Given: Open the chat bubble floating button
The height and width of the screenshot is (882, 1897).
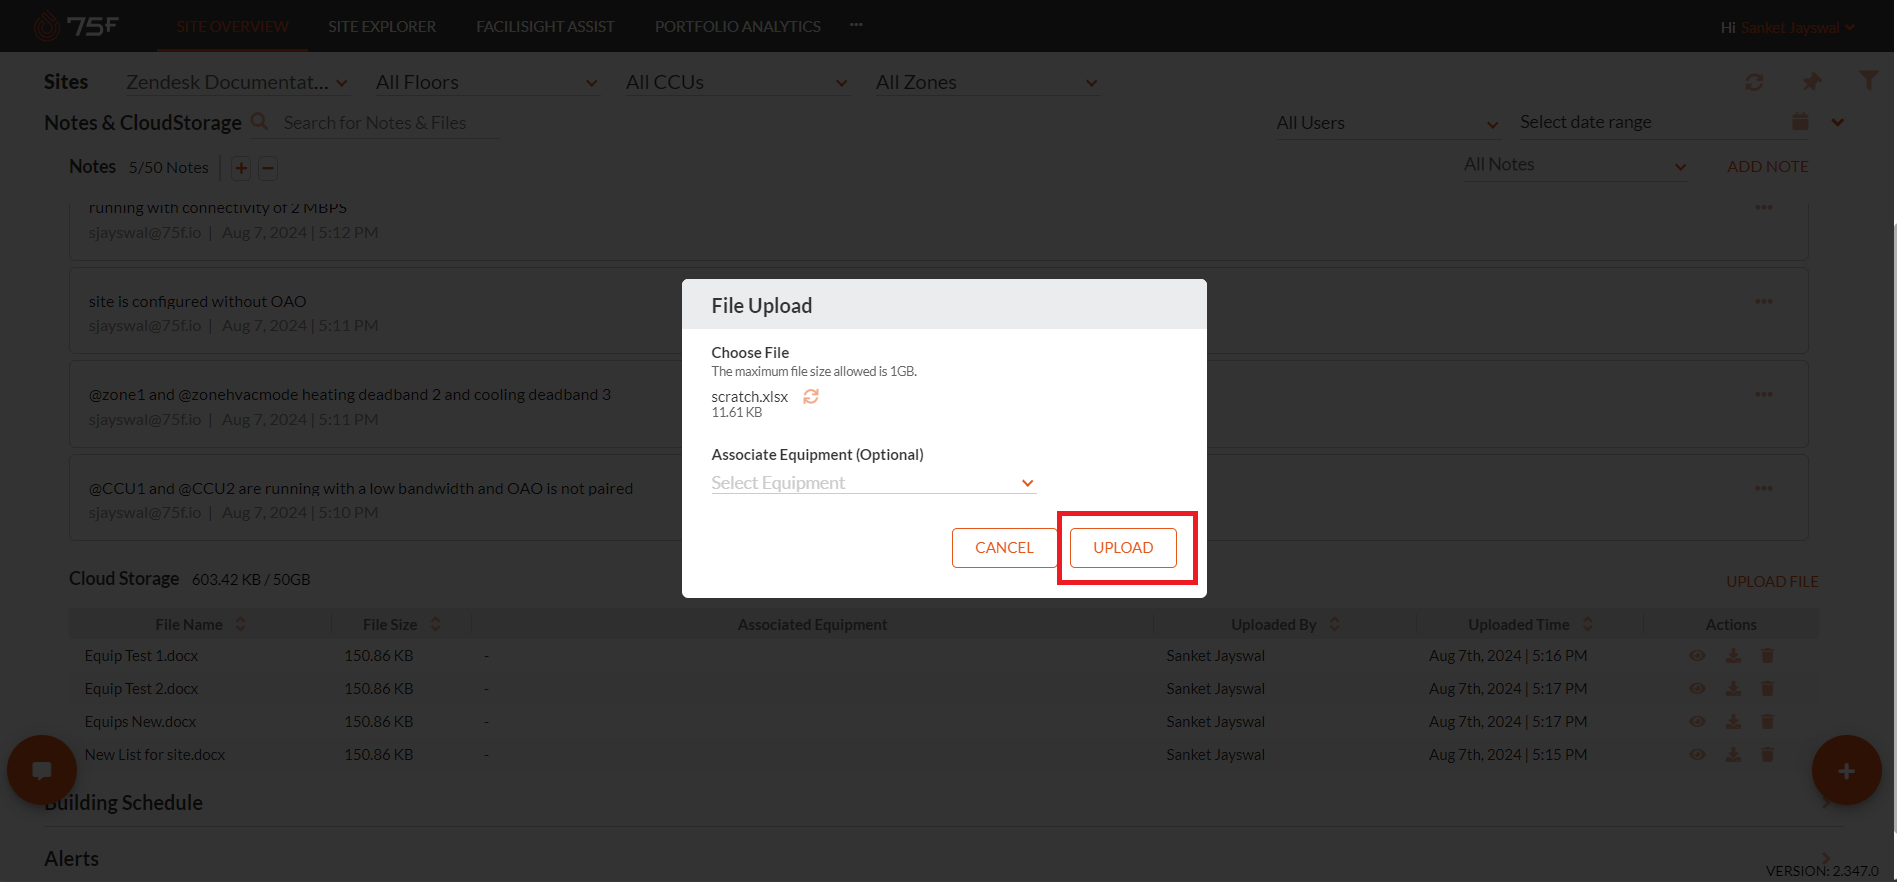Looking at the screenshot, I should pyautogui.click(x=42, y=770).
